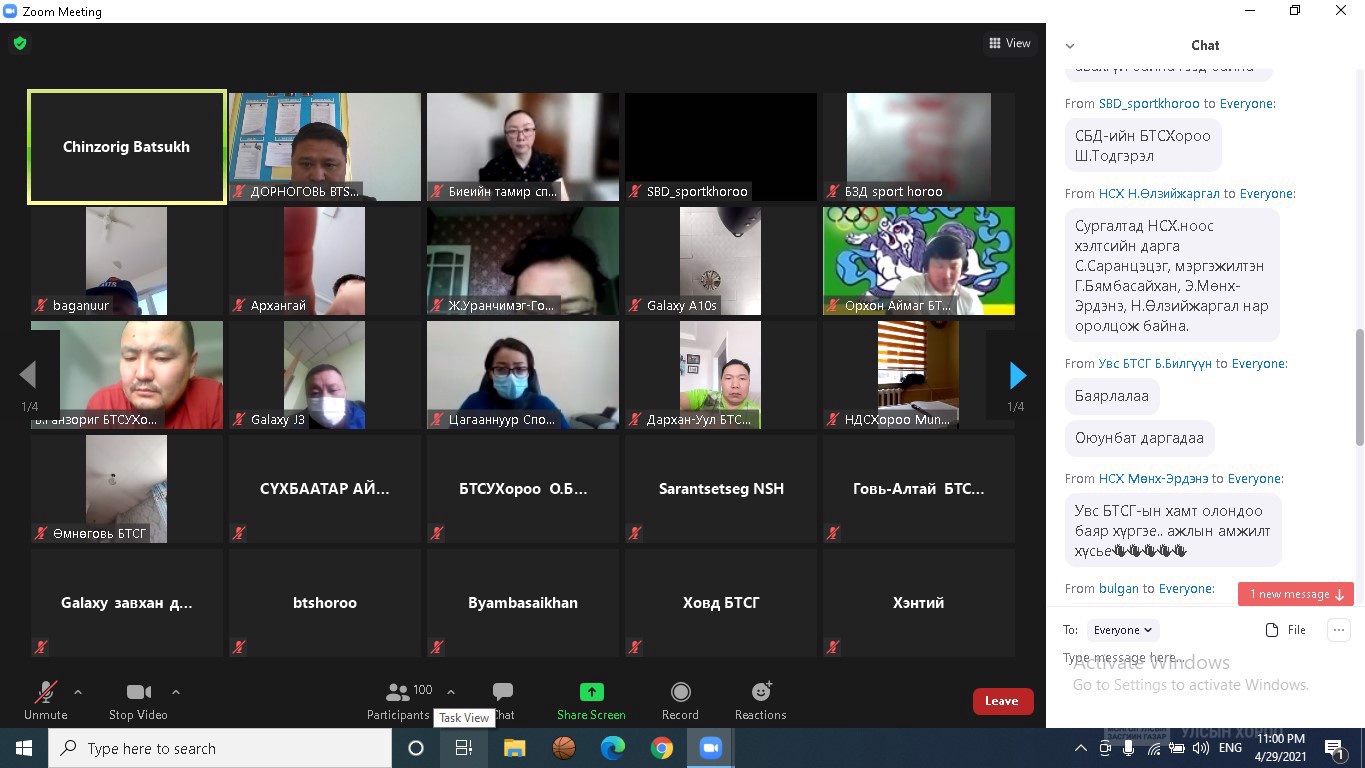Screen dimensions: 1365x768
Task: Click sender НСХ Мөнх-Эрдэнэ in chat
Action: [x=1153, y=478]
